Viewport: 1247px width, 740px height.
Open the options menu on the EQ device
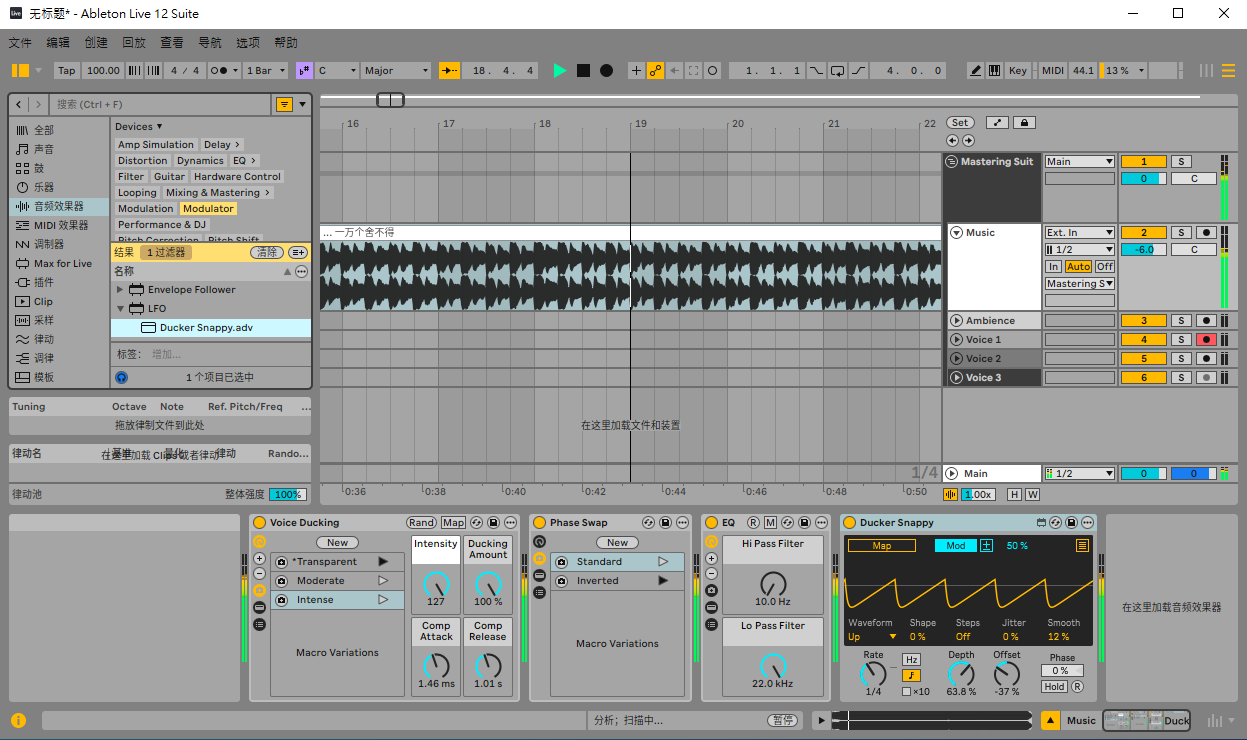click(x=822, y=523)
